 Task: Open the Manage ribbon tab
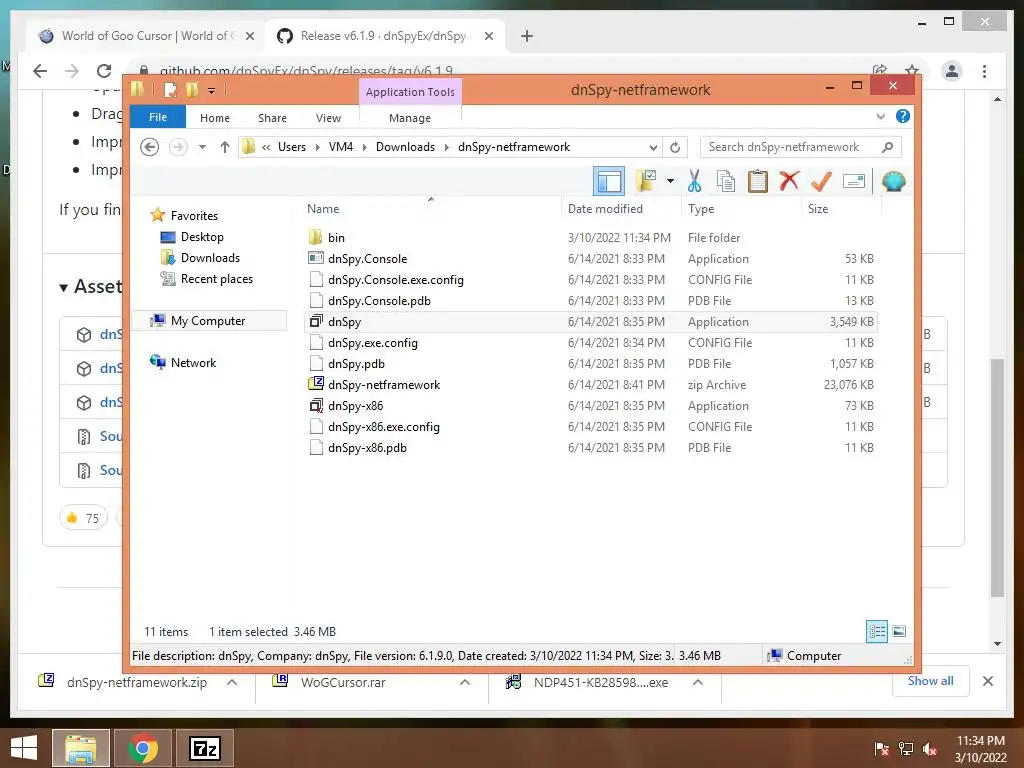click(409, 118)
